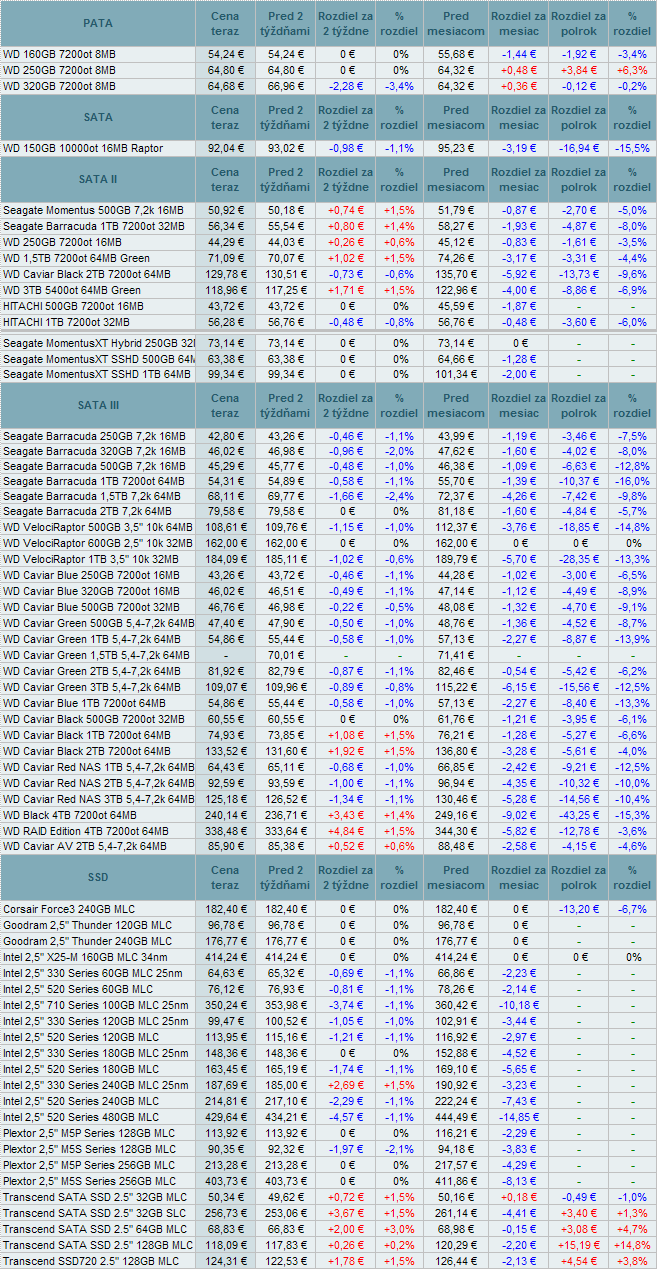Image resolution: width=657 pixels, height=1269 pixels.
Task: Click WD Caviar Blue 250GB 7200ot 16MB
Action: pos(92,574)
